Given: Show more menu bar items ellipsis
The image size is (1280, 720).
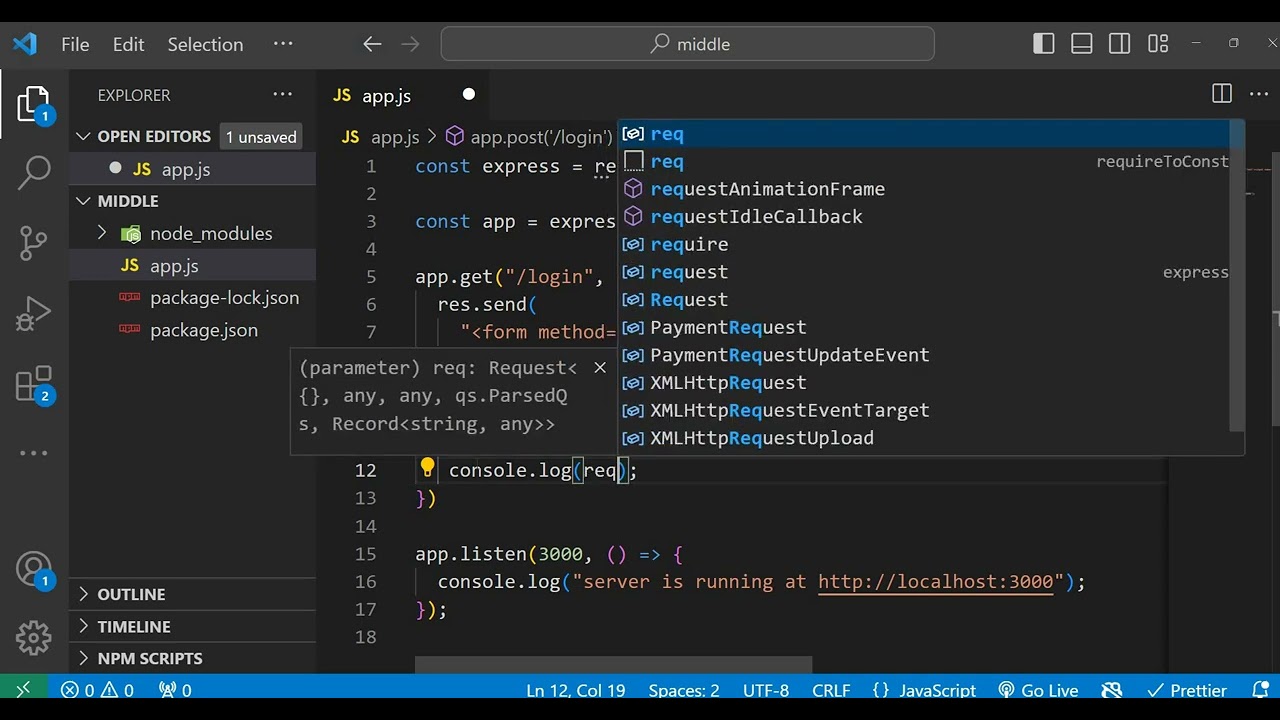Looking at the screenshot, I should 283,44.
